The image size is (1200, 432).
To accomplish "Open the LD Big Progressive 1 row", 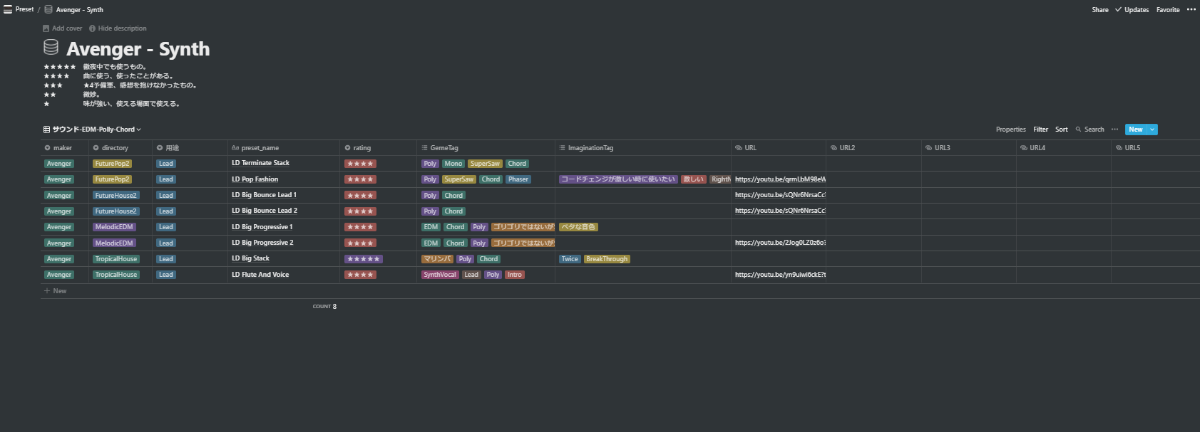I will pos(262,227).
